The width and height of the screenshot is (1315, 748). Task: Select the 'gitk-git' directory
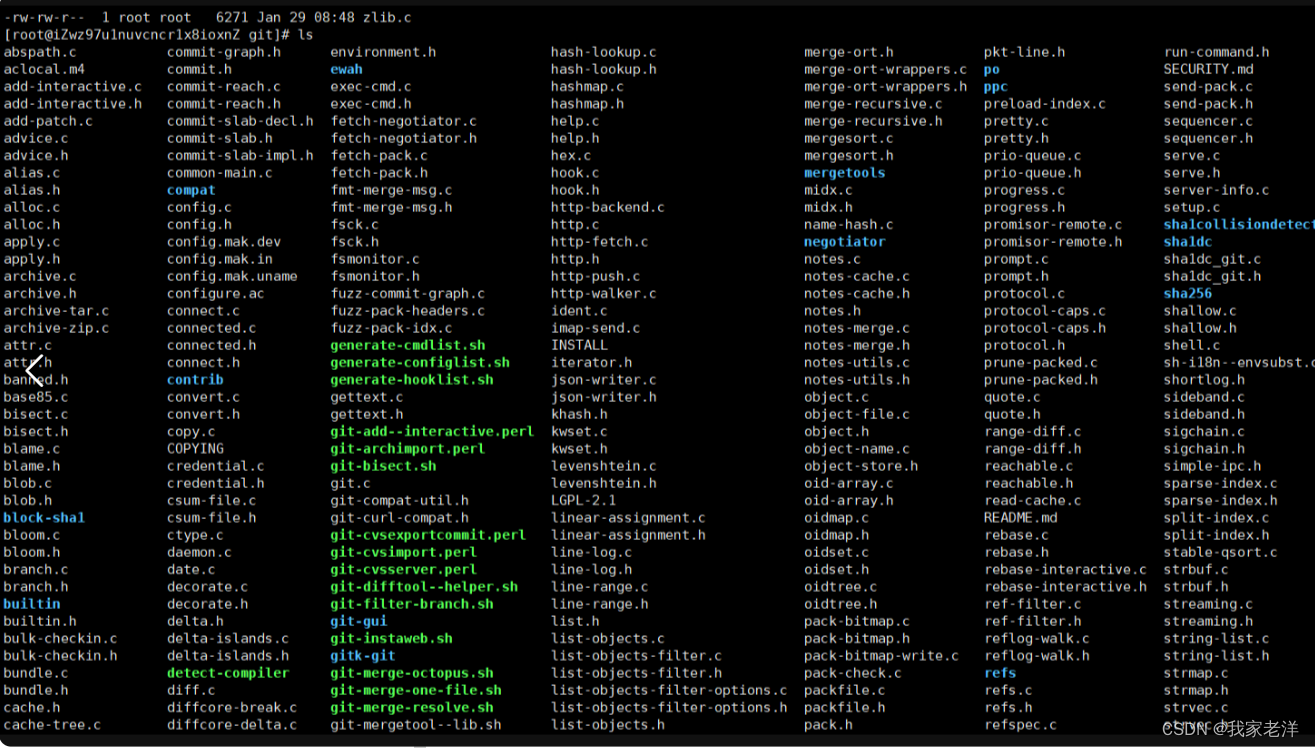(363, 656)
